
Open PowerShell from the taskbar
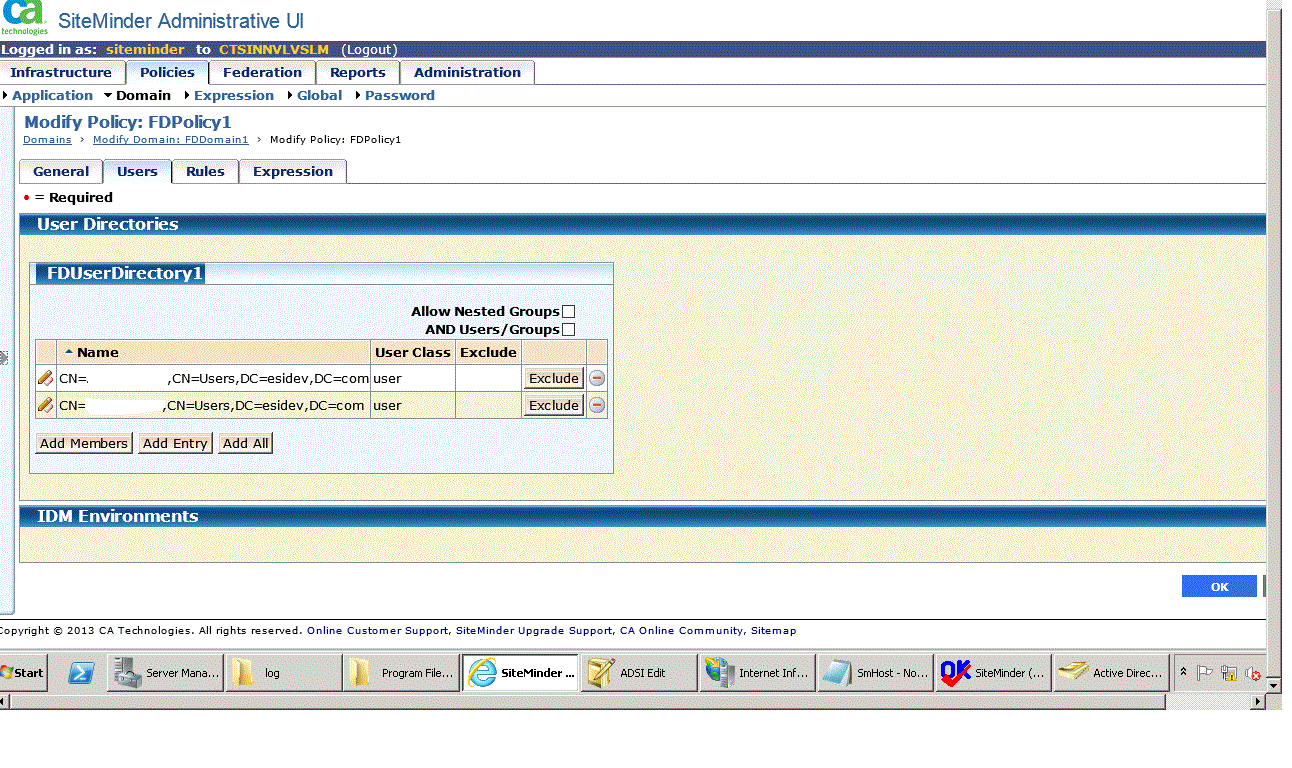[81, 673]
